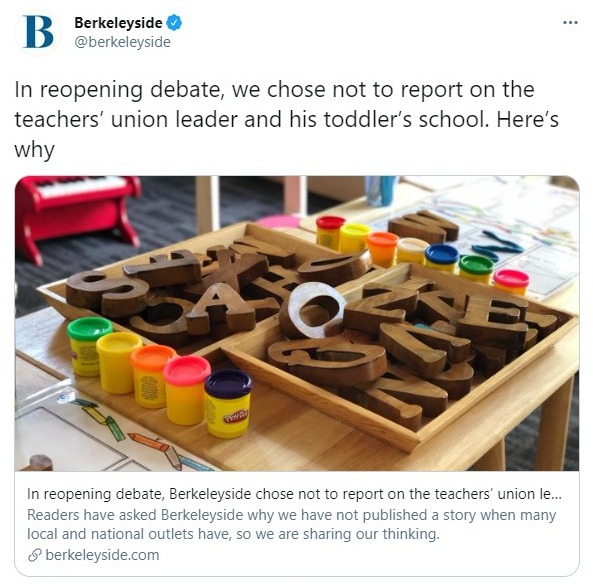Click the wooden letter S in tray
Viewport: 593px width, 584px height.
pos(107,293)
